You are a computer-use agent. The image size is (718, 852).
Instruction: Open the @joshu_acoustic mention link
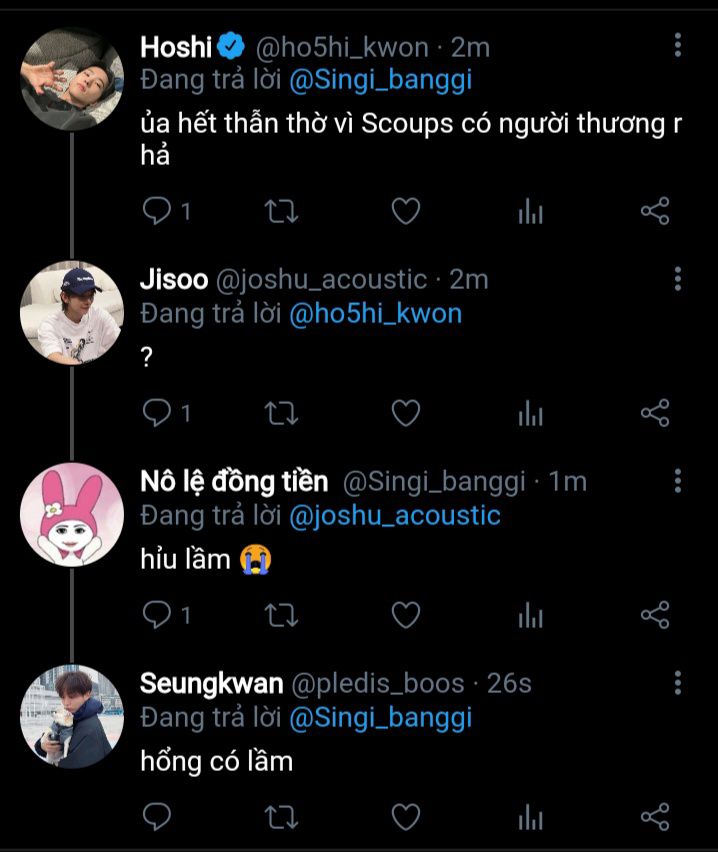[x=394, y=516]
